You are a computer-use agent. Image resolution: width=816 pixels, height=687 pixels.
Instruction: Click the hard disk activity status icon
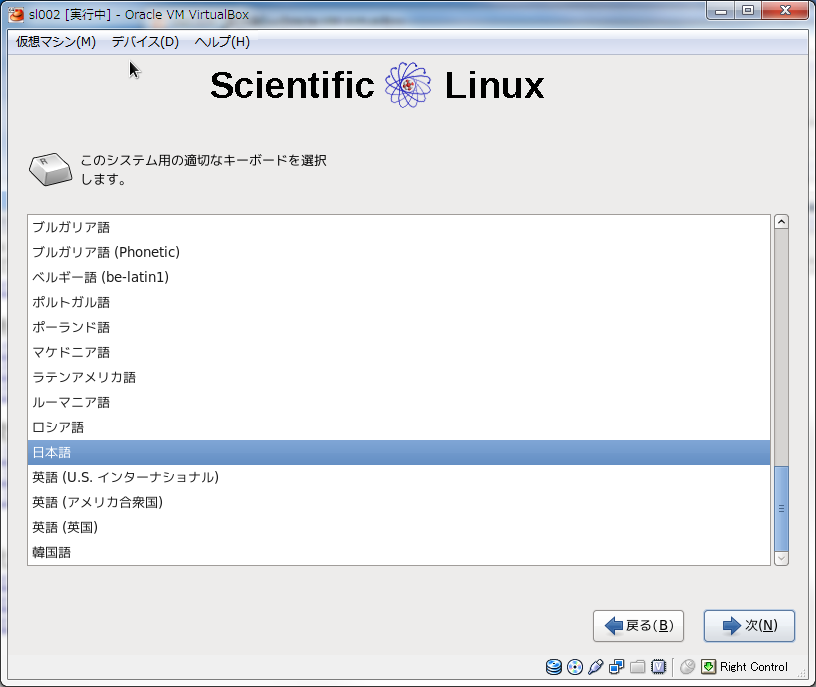click(x=554, y=667)
